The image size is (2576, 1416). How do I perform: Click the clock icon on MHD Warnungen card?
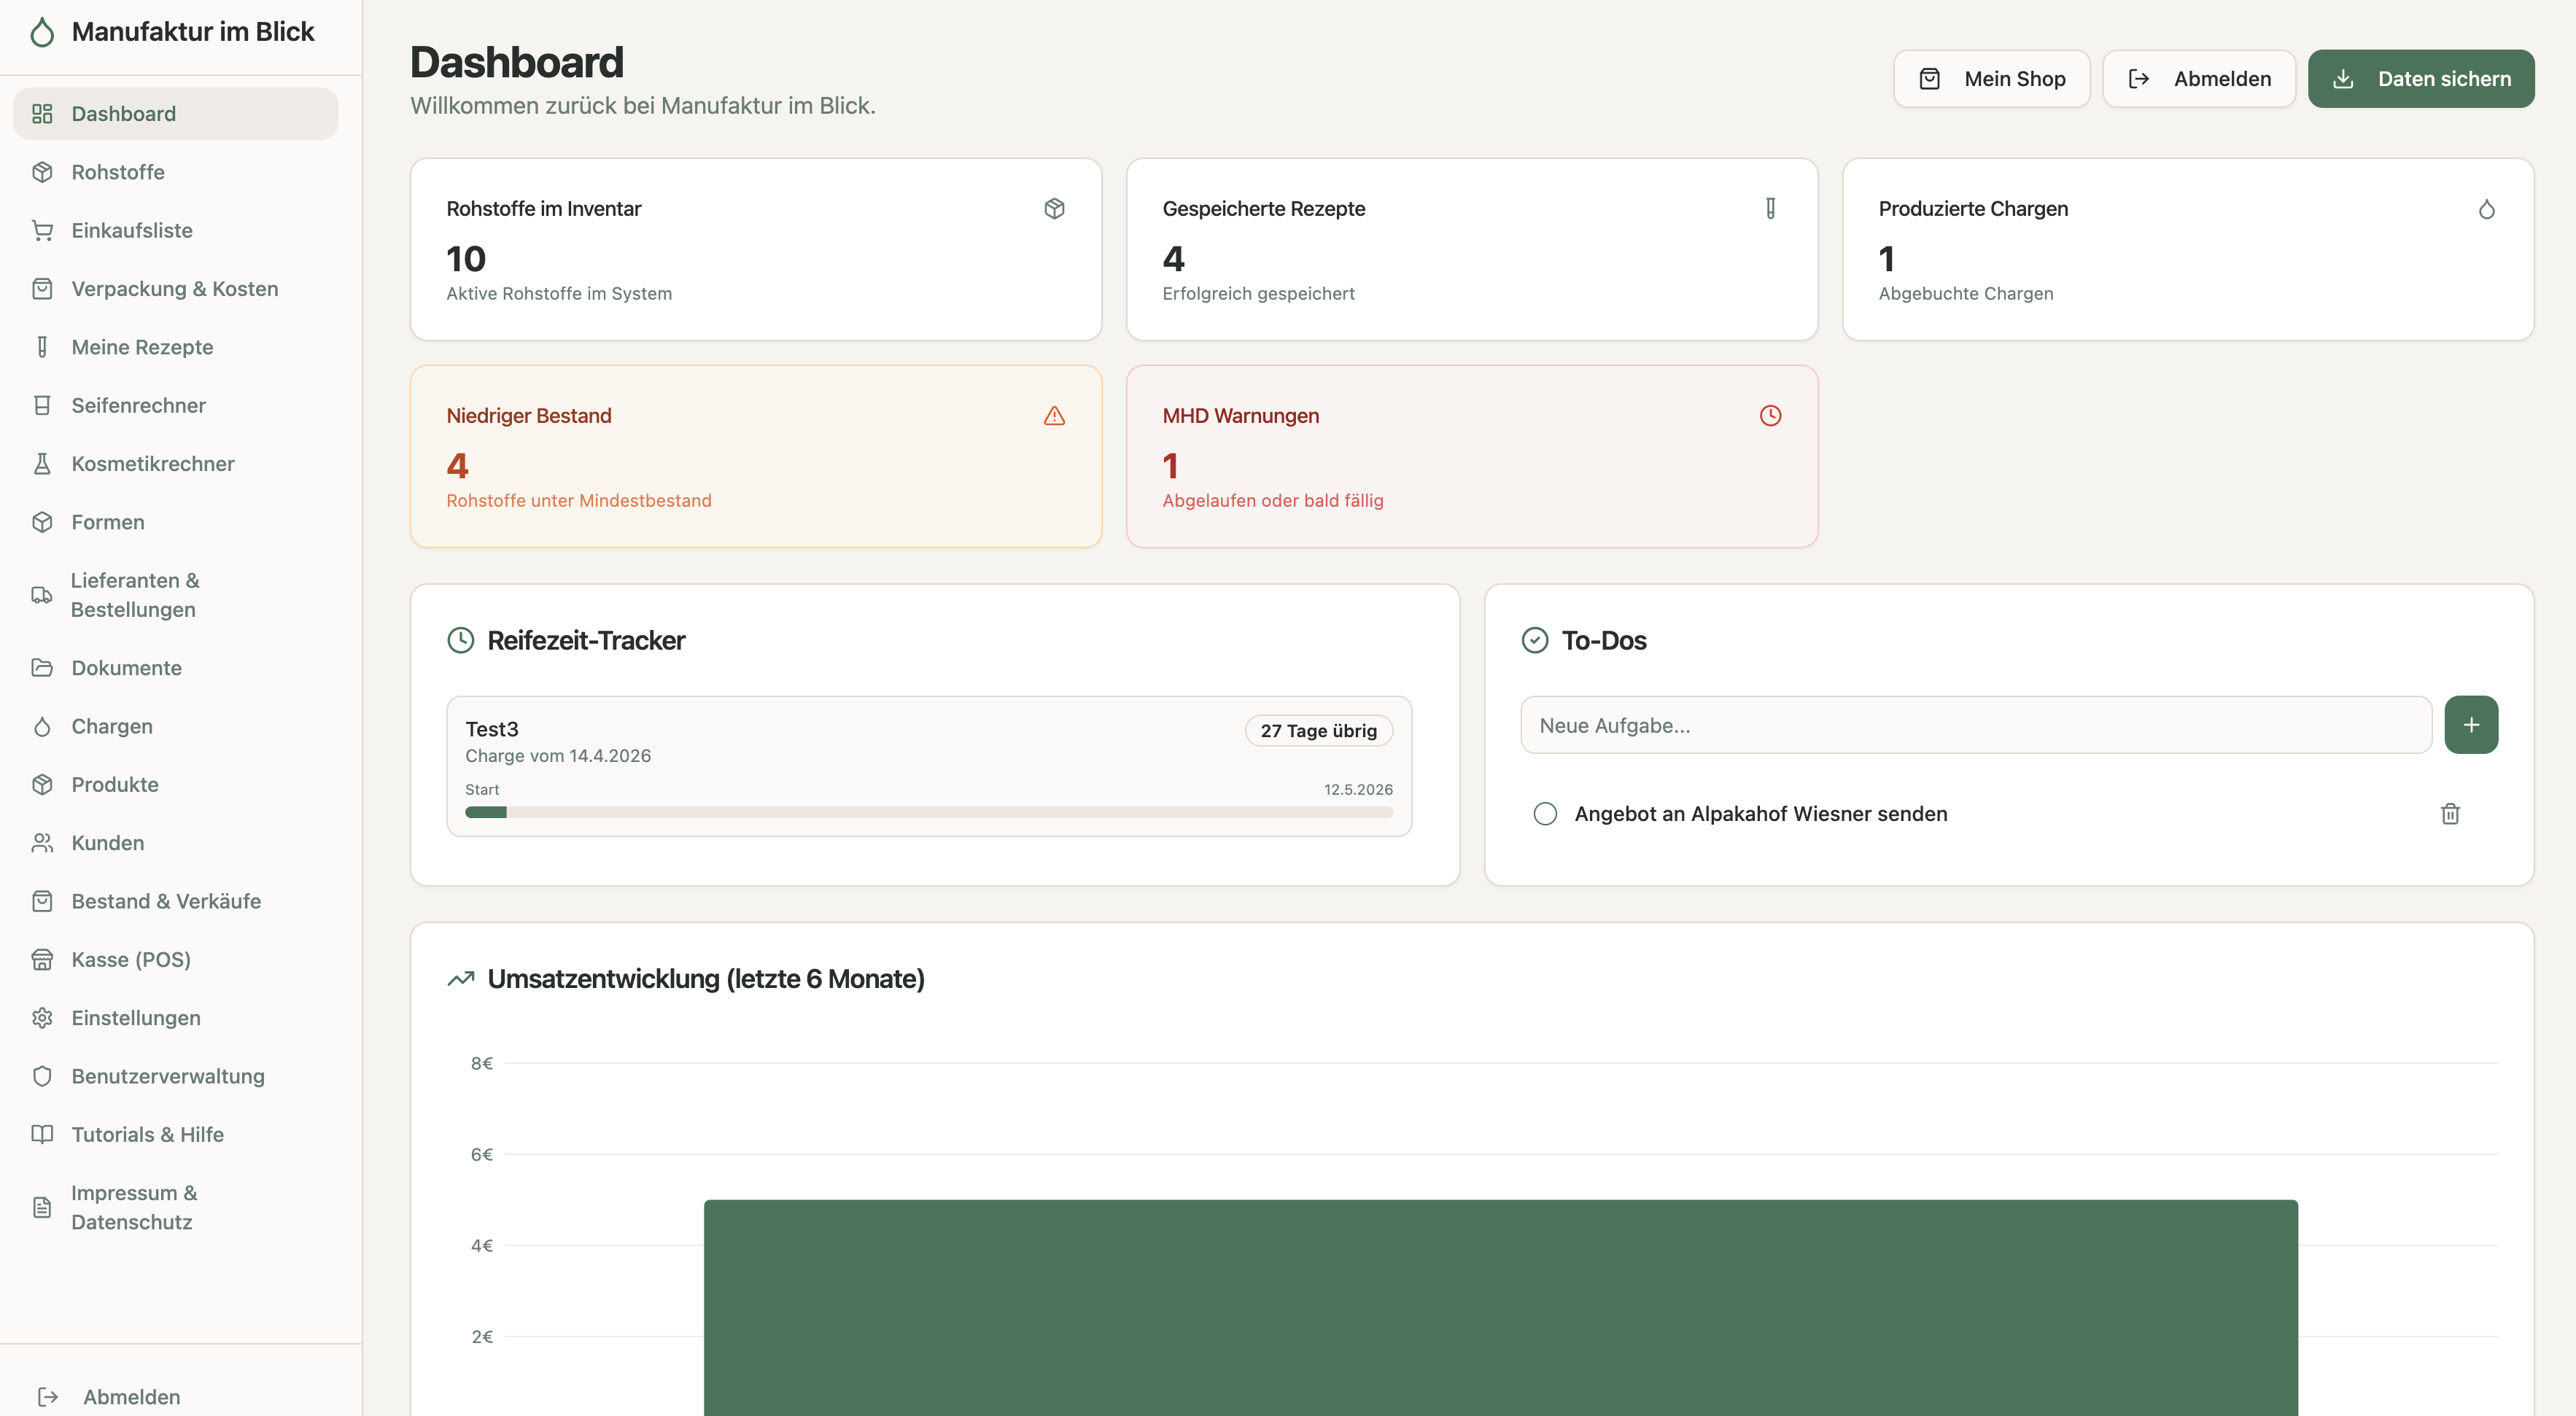click(1770, 416)
